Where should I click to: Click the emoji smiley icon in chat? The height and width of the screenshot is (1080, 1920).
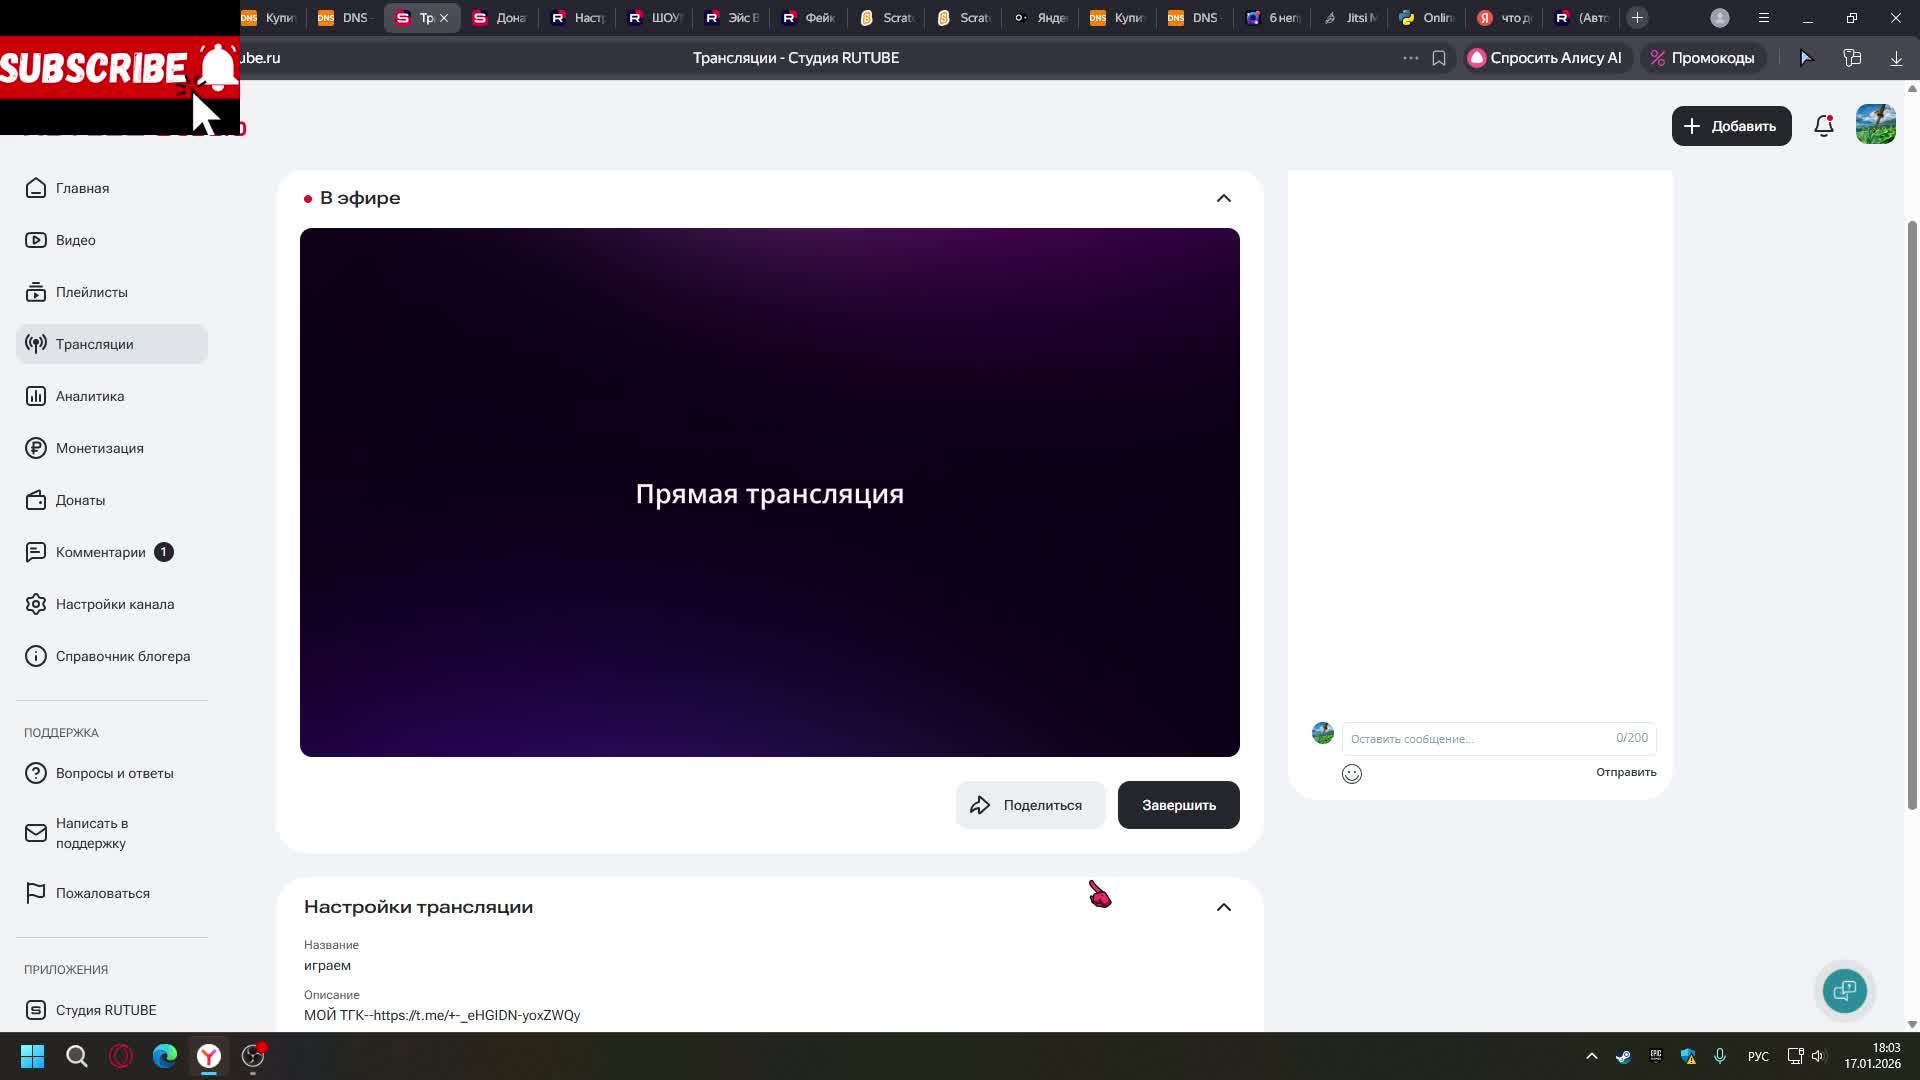coord(1351,773)
